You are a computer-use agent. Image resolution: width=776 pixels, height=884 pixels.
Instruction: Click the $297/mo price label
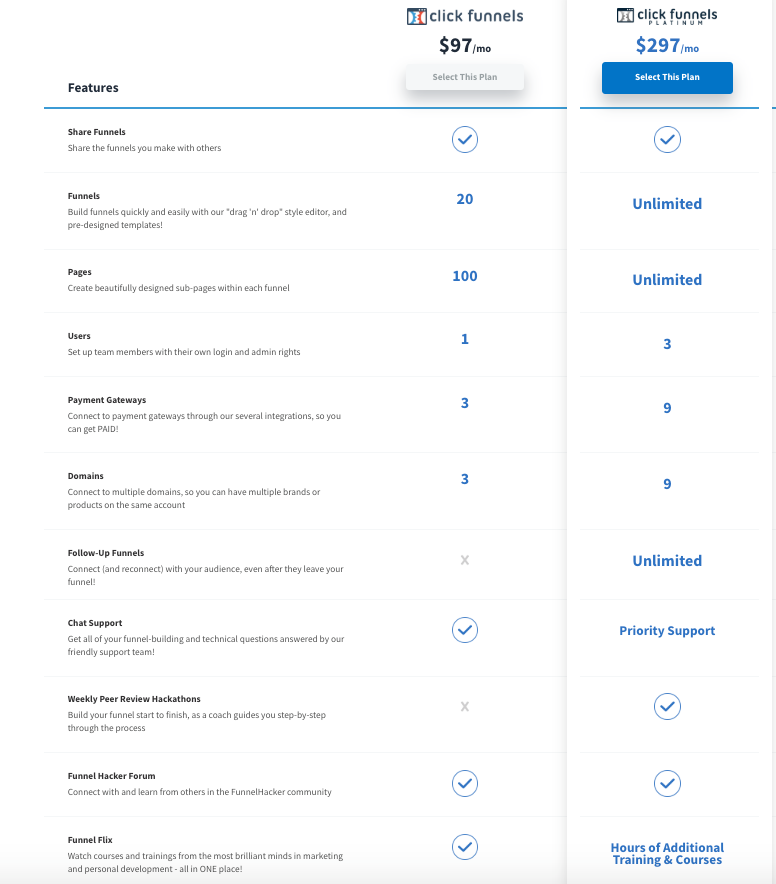[x=667, y=45]
